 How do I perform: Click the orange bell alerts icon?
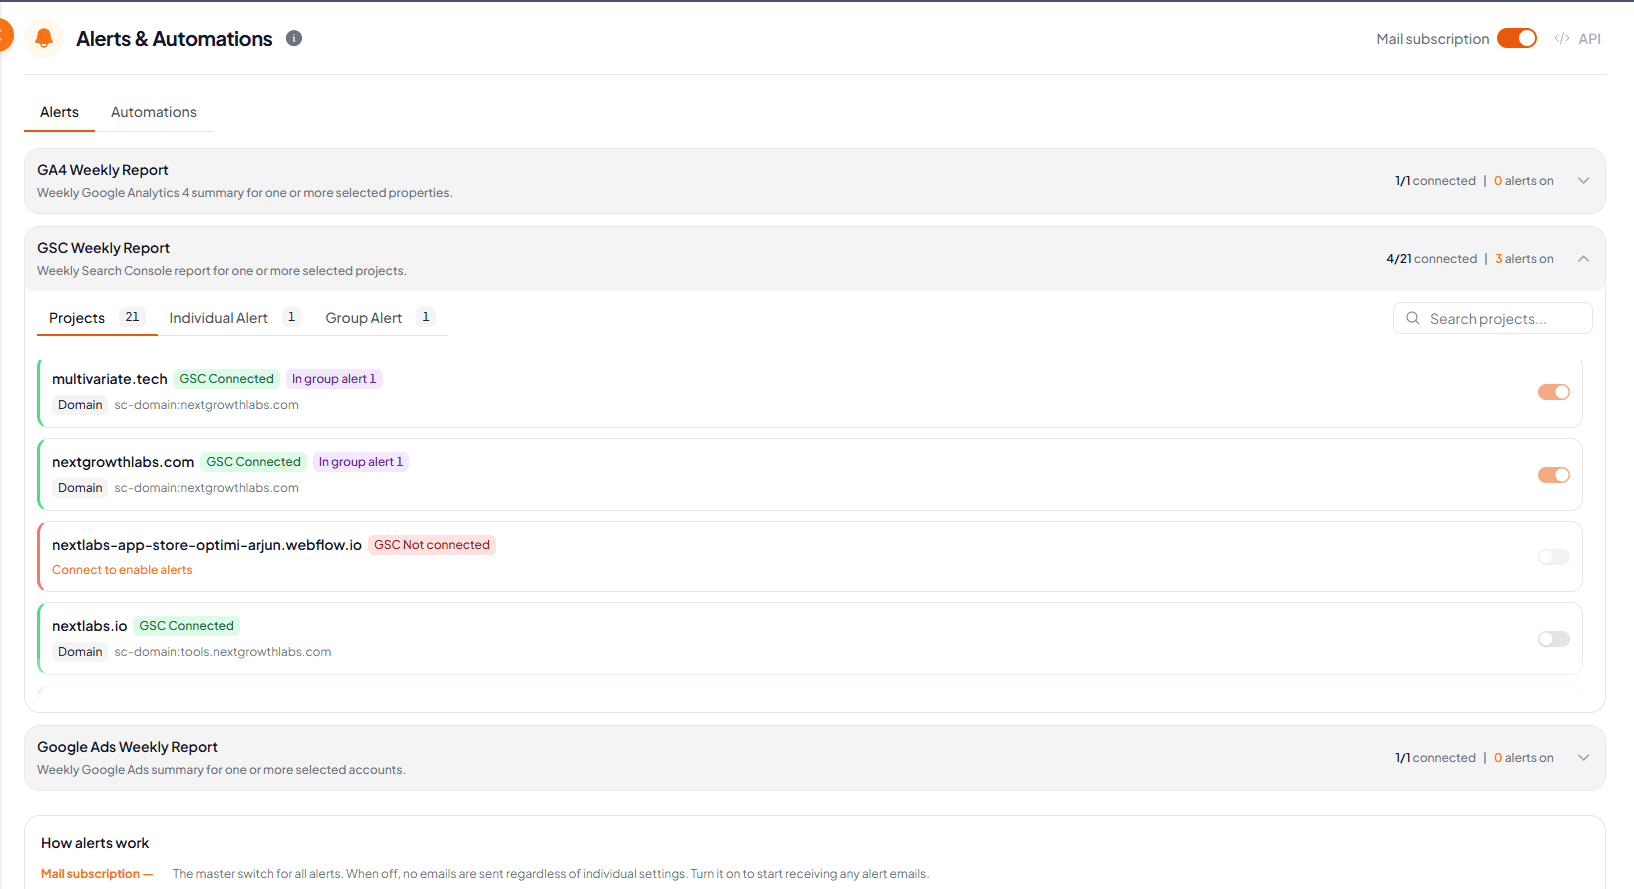click(x=44, y=38)
